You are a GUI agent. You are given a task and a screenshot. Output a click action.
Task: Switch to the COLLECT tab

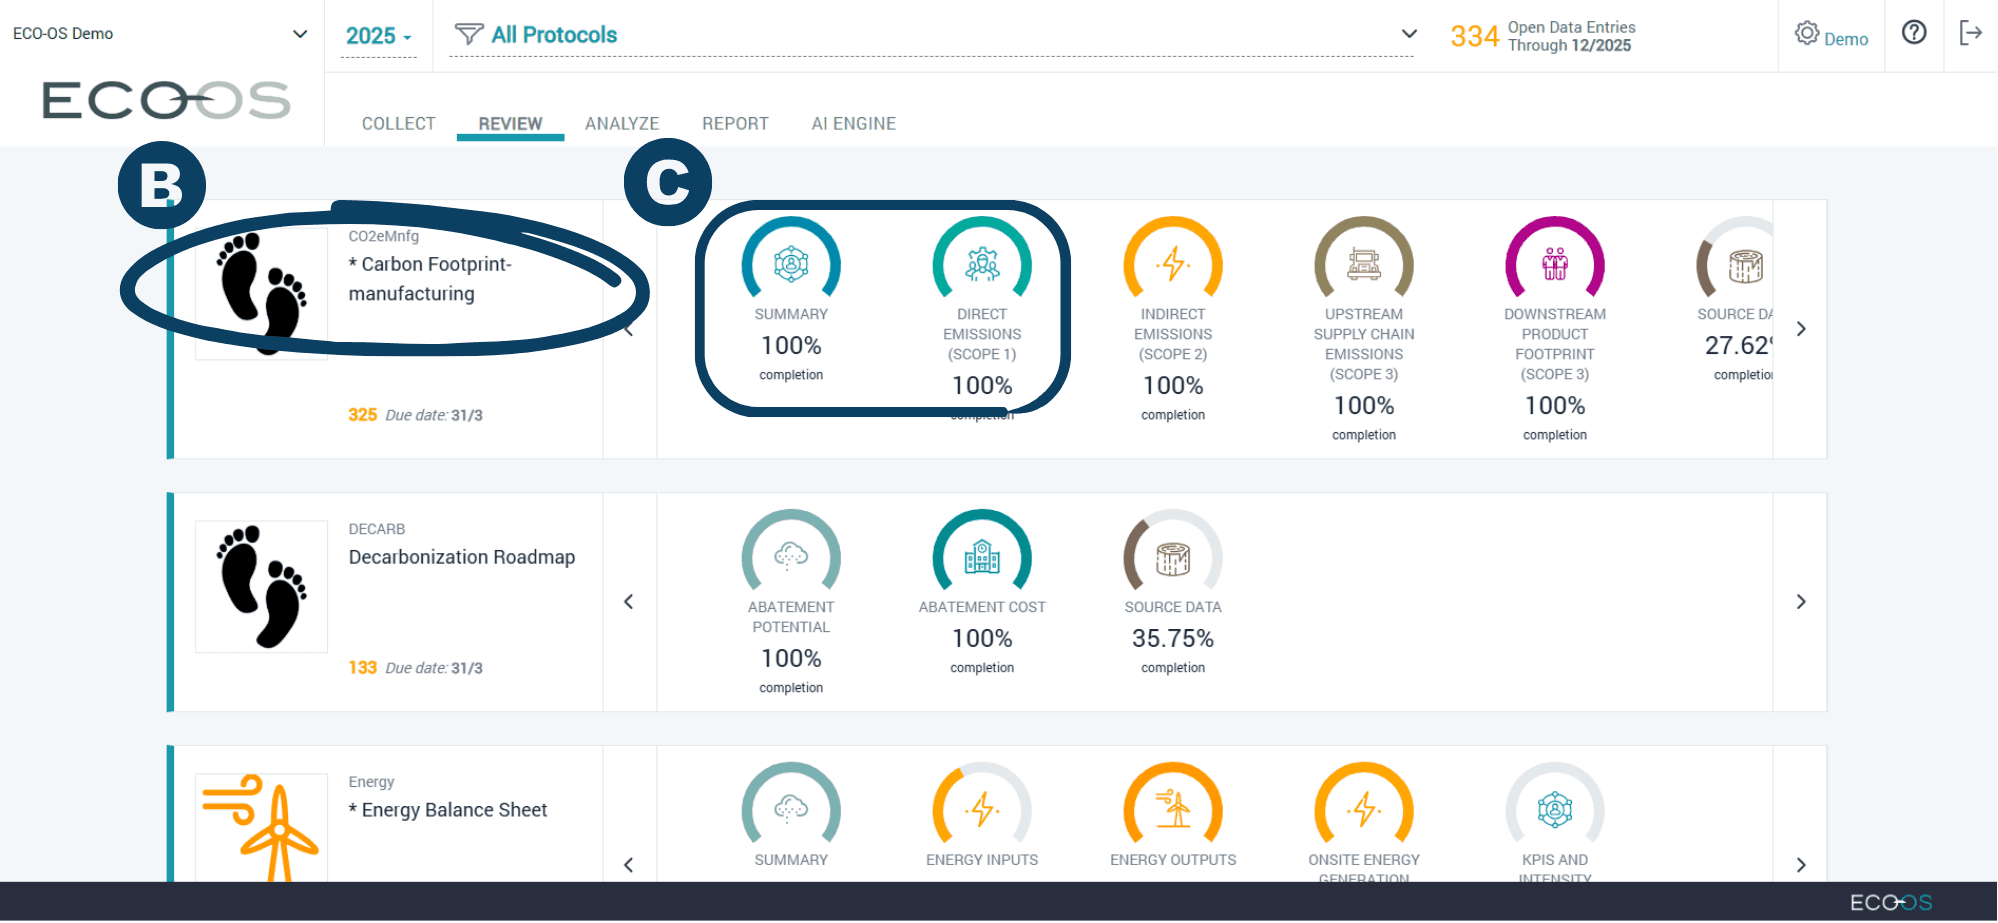point(399,124)
